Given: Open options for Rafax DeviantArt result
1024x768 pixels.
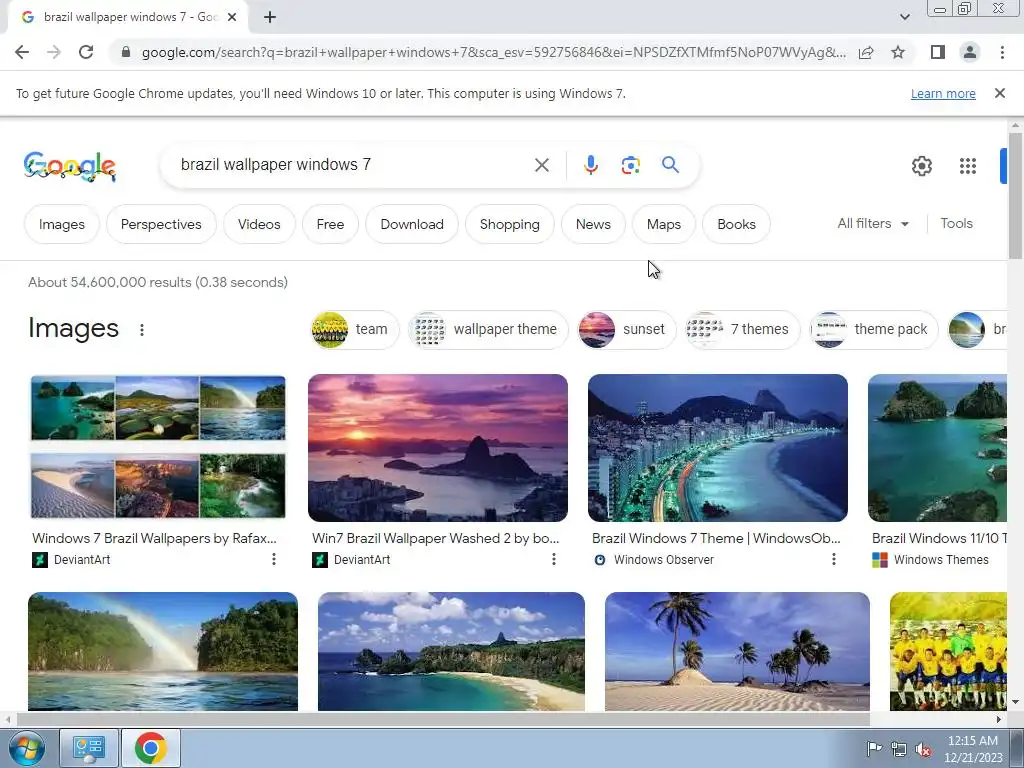Looking at the screenshot, I should click(x=274, y=559).
